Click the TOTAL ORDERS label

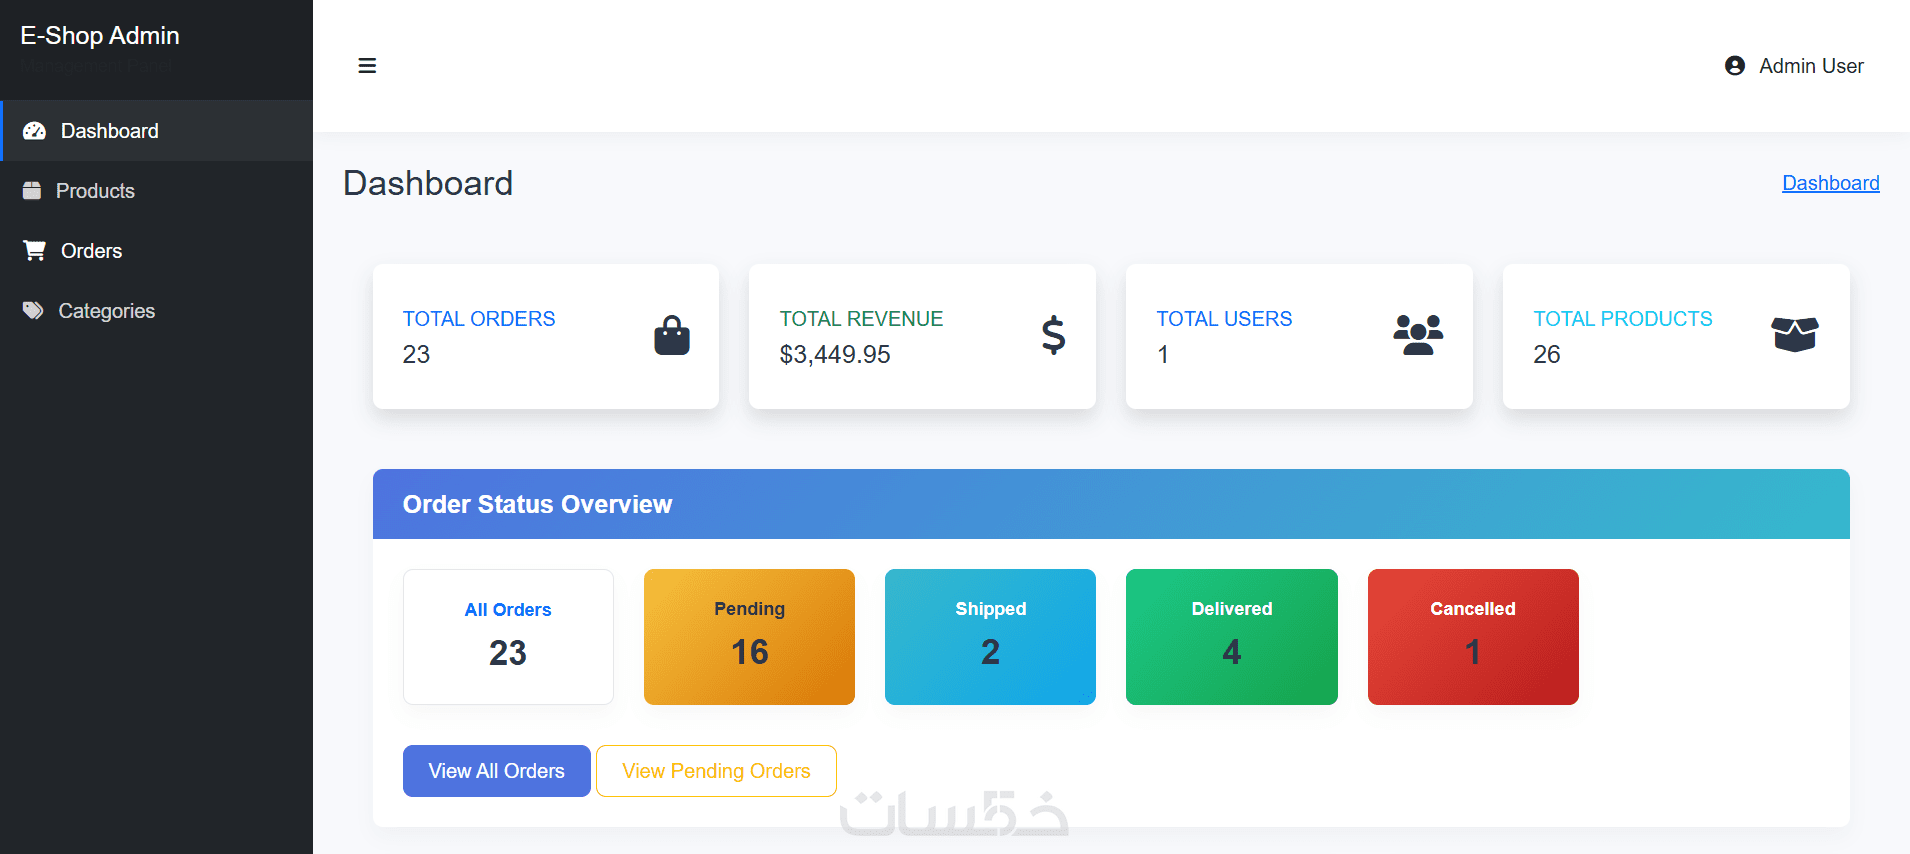coord(479,319)
